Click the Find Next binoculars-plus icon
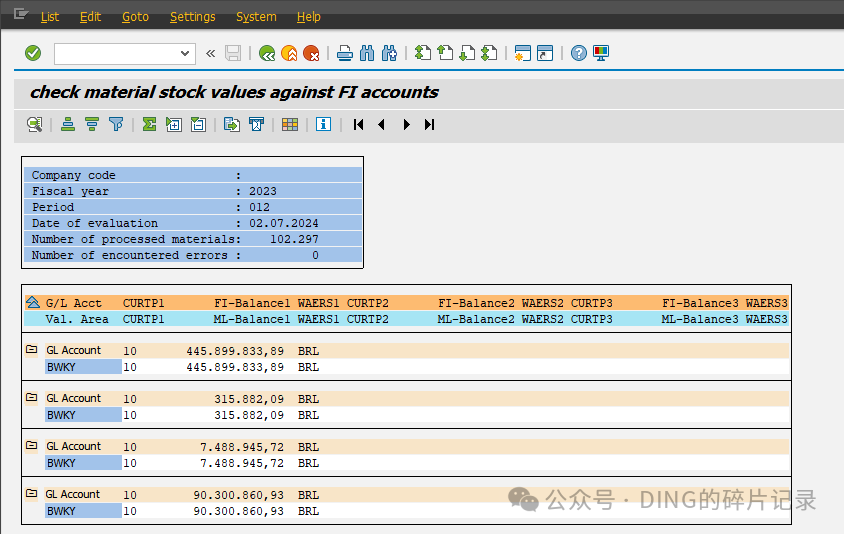This screenshot has height=534, width=844. (x=389, y=53)
